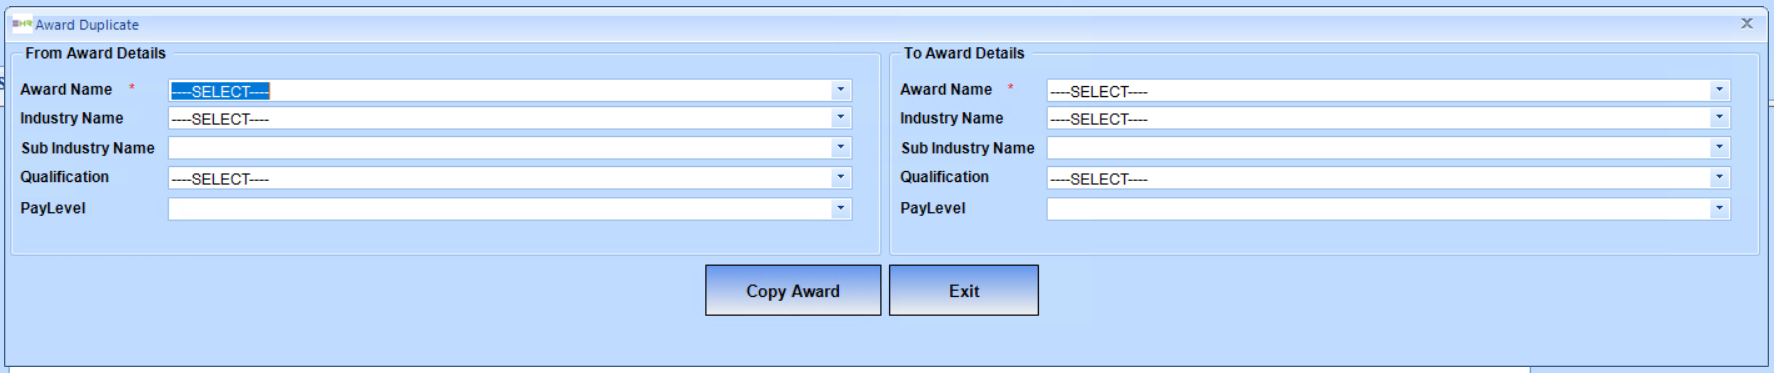Open the From PayLevel dropdown arrow
Viewport: 1774px width, 373px height.
click(840, 209)
